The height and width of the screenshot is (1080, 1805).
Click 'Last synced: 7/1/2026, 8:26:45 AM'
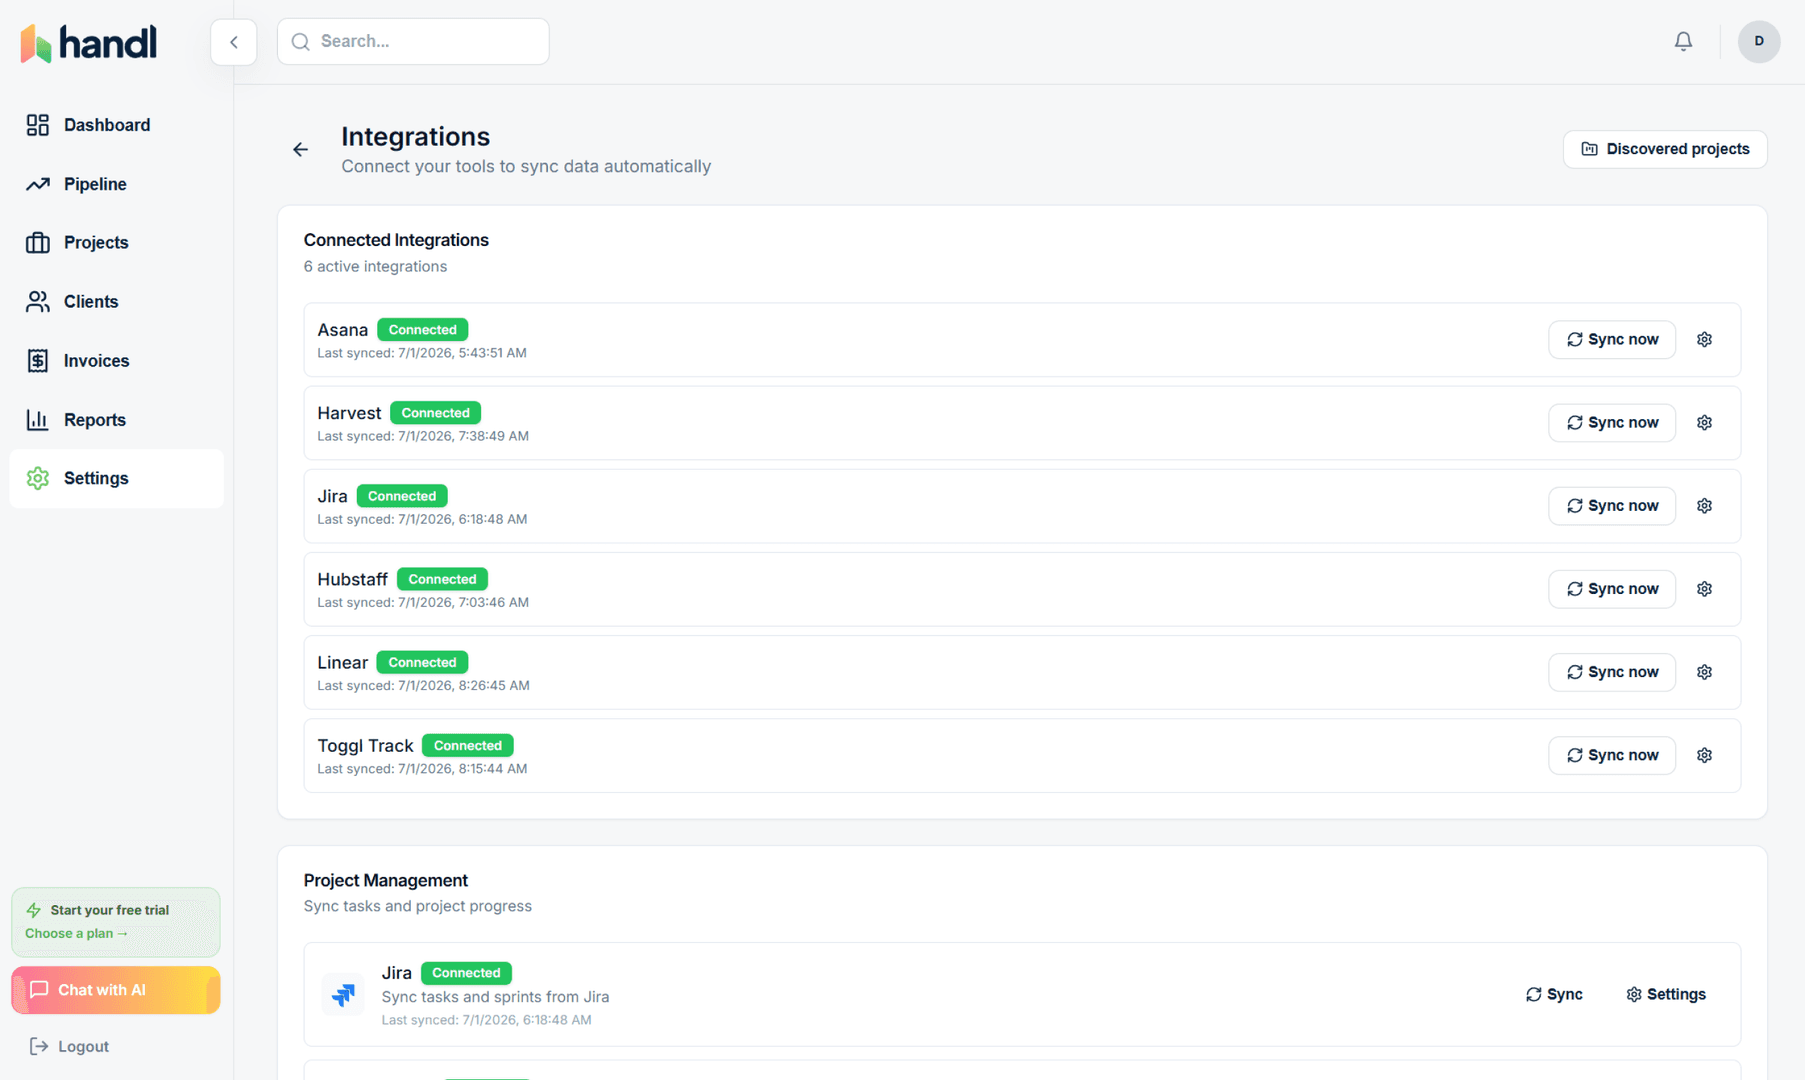tap(423, 685)
